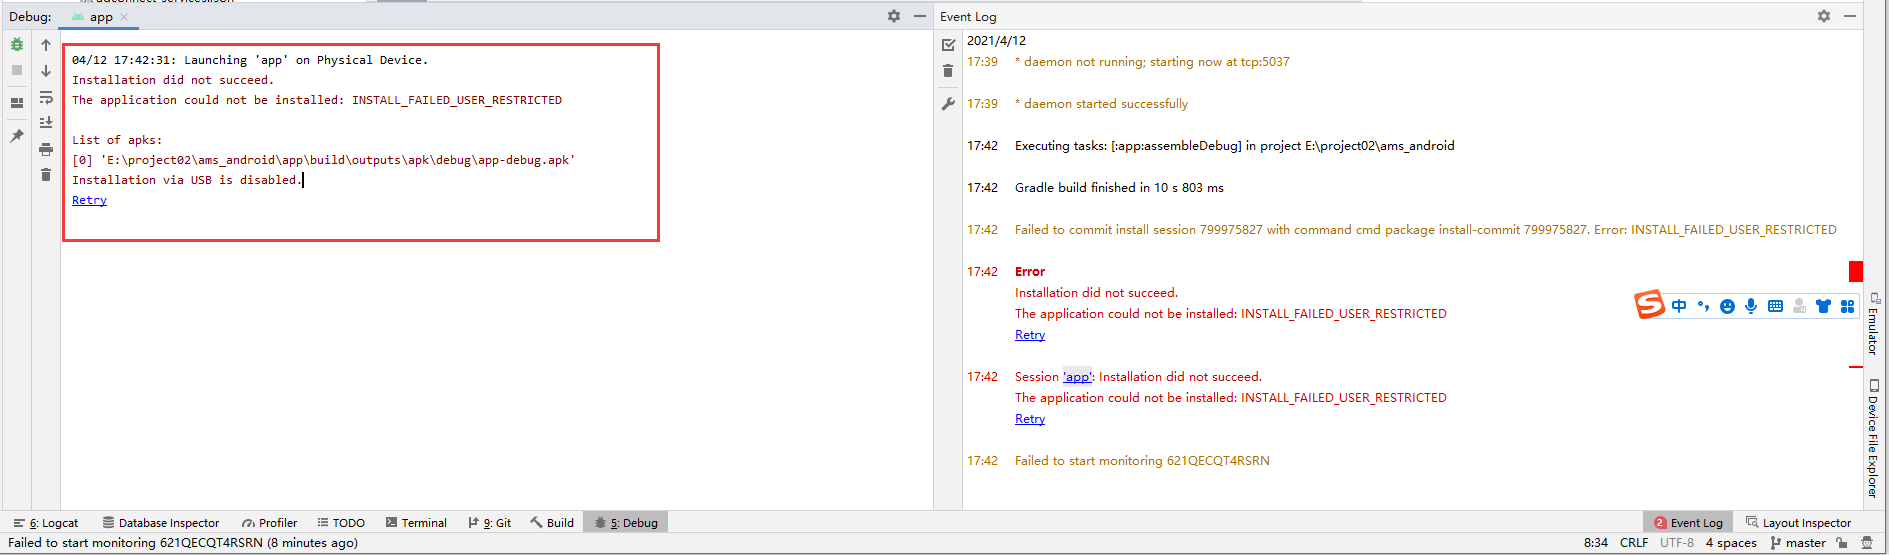Image resolution: width=1889 pixels, height=555 pixels.
Task: Open the Layout Inspector tool window
Action: coord(1798,523)
